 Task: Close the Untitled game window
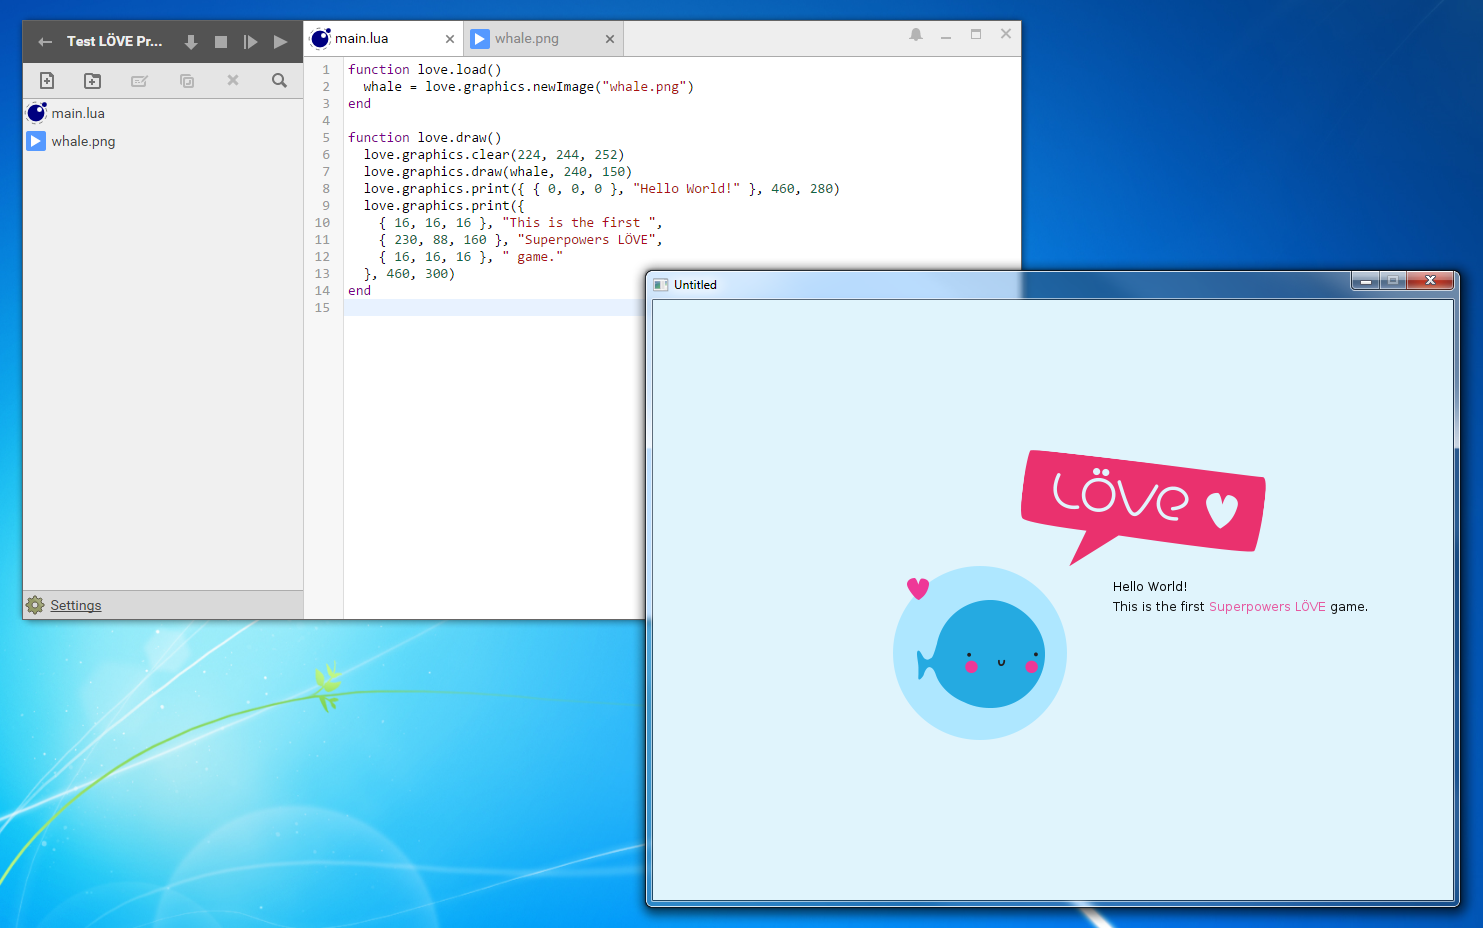[1430, 281]
